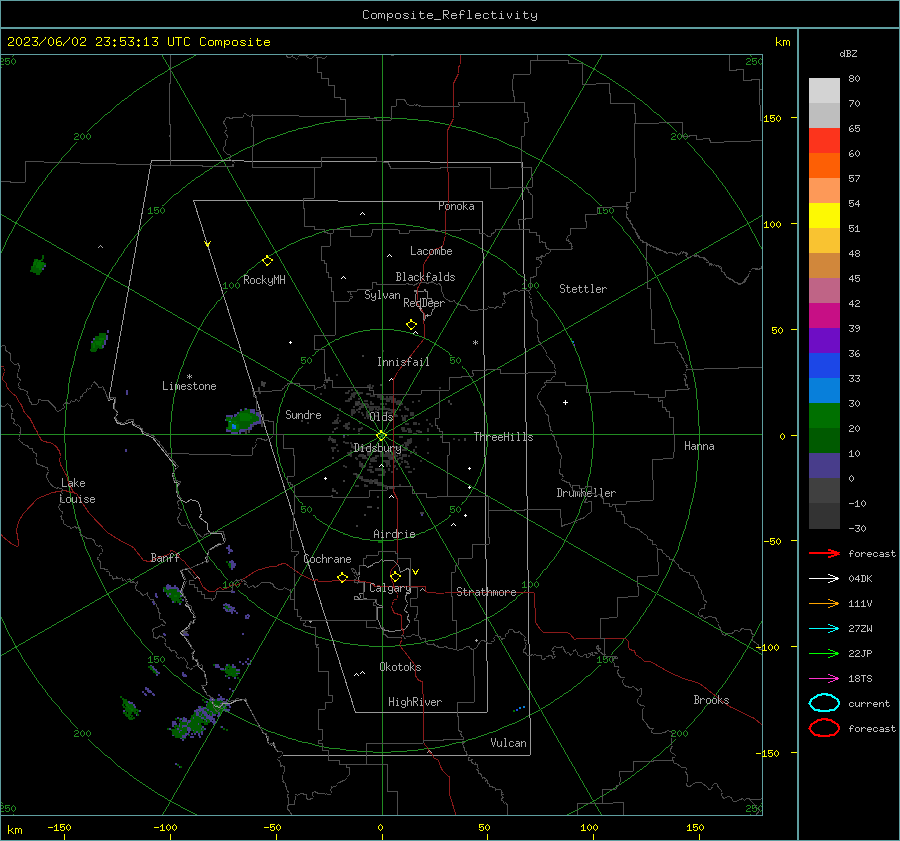Image resolution: width=900 pixels, height=841 pixels.
Task: Click the orange 111V arrow legend icon
Action: tap(824, 603)
